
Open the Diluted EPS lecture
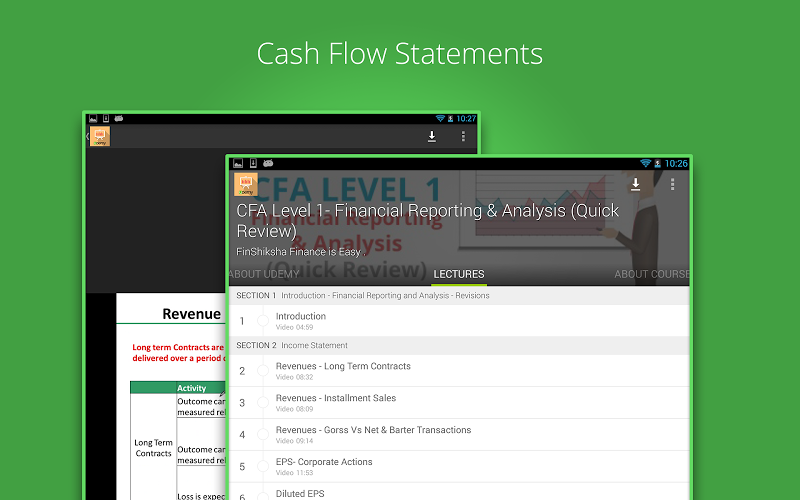[459, 491]
